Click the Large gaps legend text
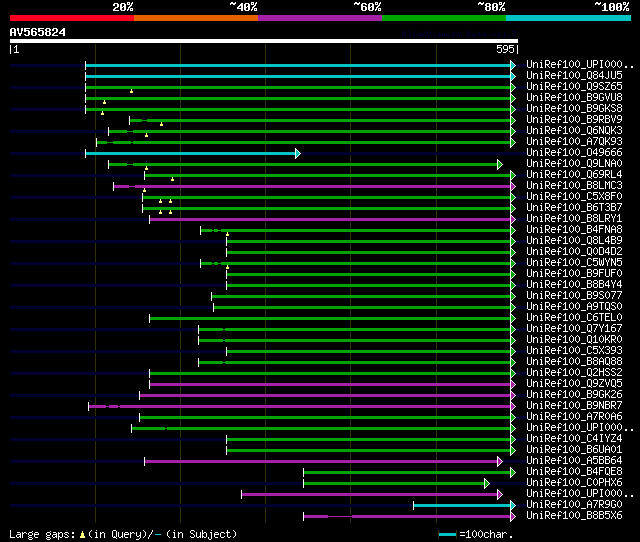This screenshot has width=640, height=542. tap(123, 534)
